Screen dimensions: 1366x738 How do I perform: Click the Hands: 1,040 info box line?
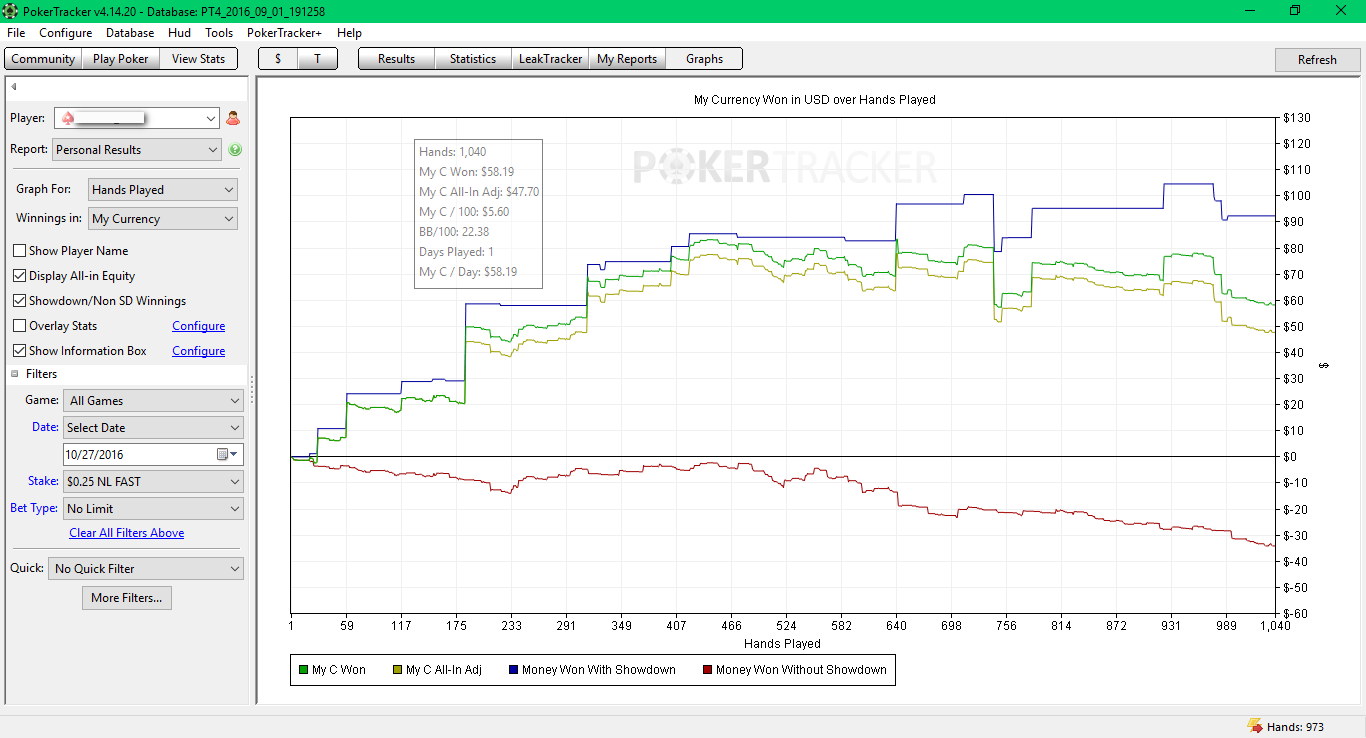pos(453,152)
